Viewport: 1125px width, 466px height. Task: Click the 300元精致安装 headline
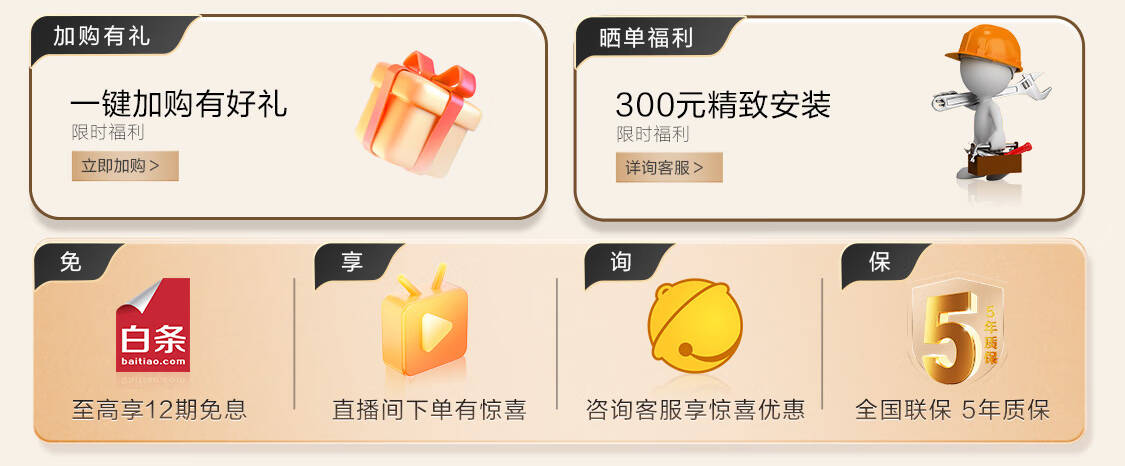(x=723, y=105)
